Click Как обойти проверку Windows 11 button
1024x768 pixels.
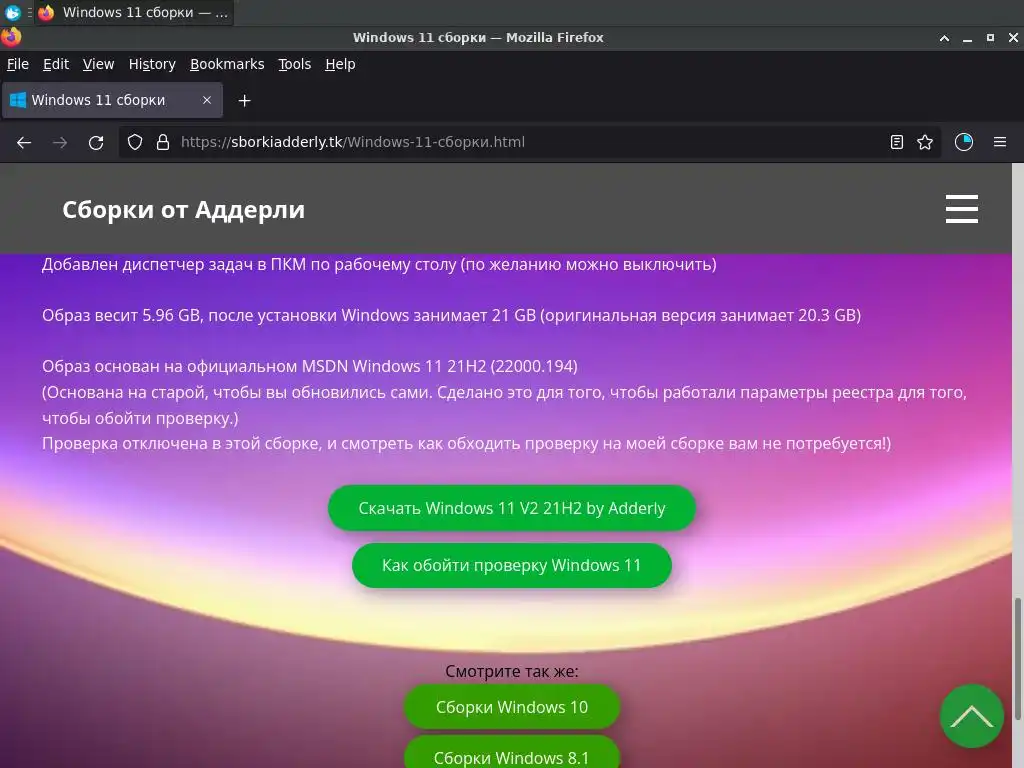pos(512,565)
